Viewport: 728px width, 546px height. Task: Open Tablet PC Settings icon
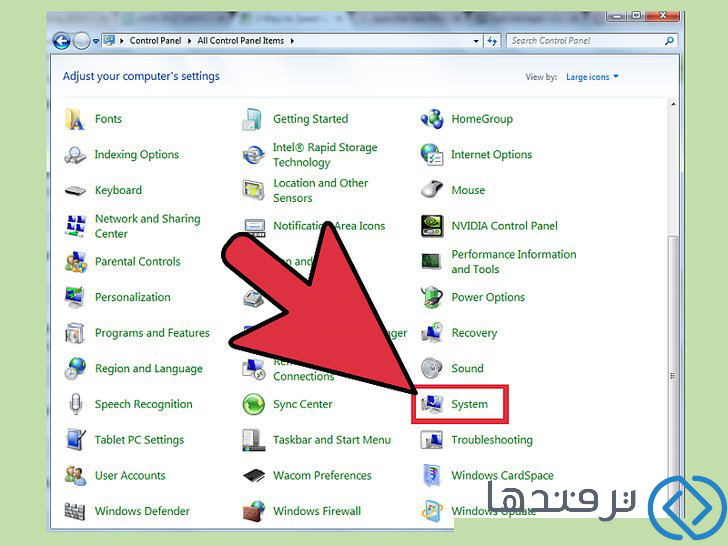(x=75, y=440)
